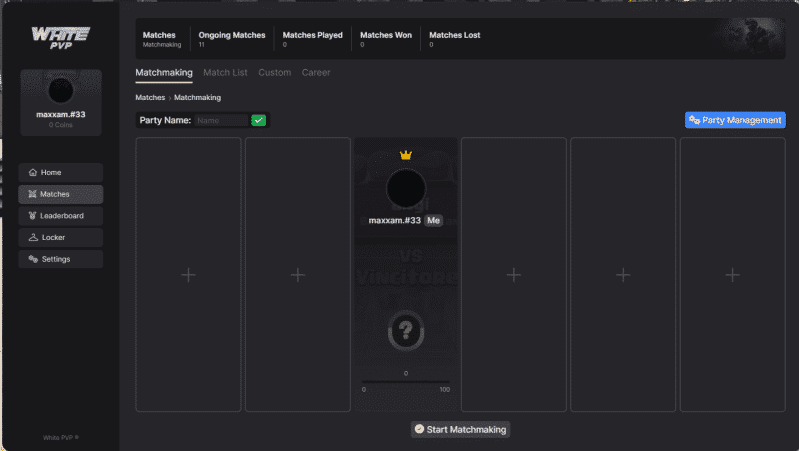Open Settings in the sidebar

click(61, 259)
